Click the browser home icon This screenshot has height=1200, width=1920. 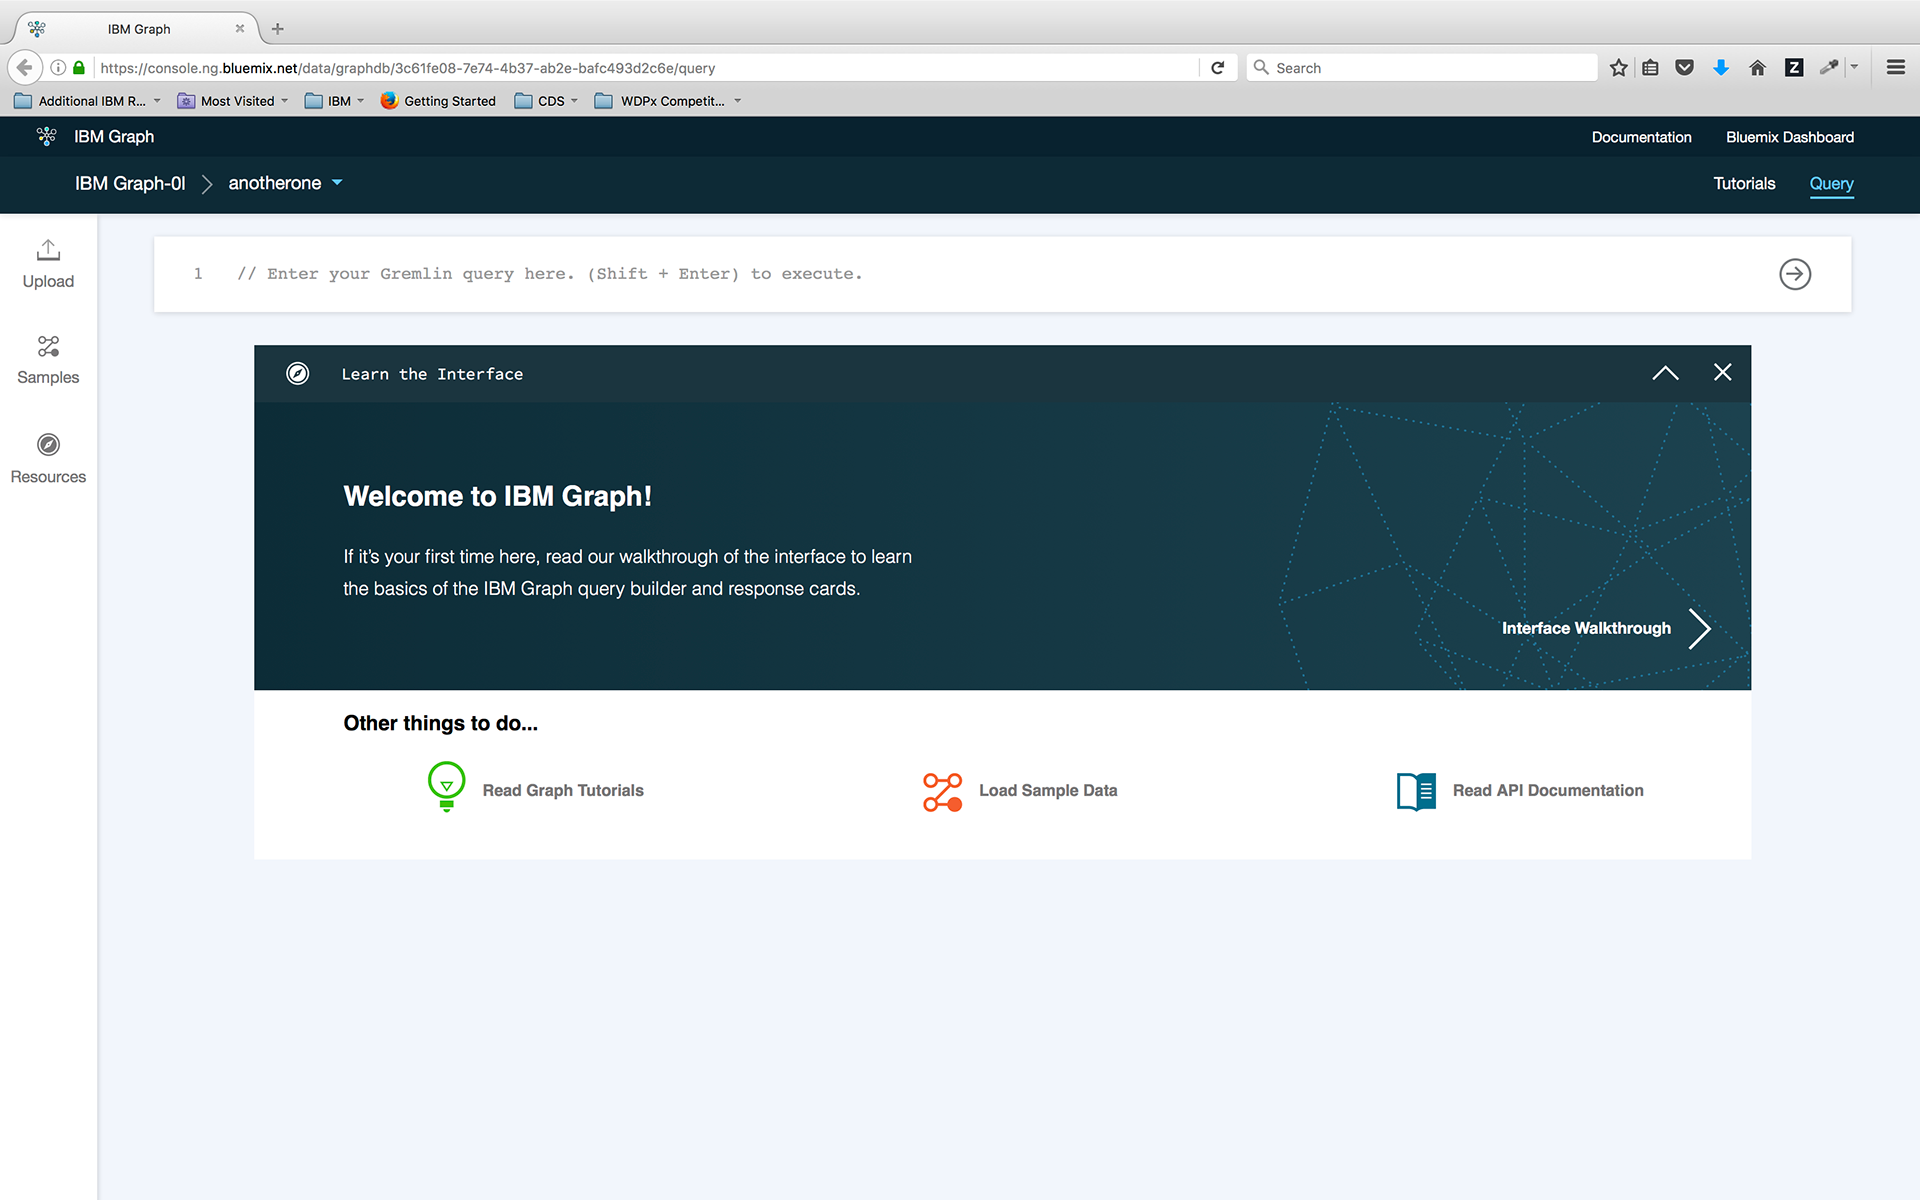[1757, 68]
